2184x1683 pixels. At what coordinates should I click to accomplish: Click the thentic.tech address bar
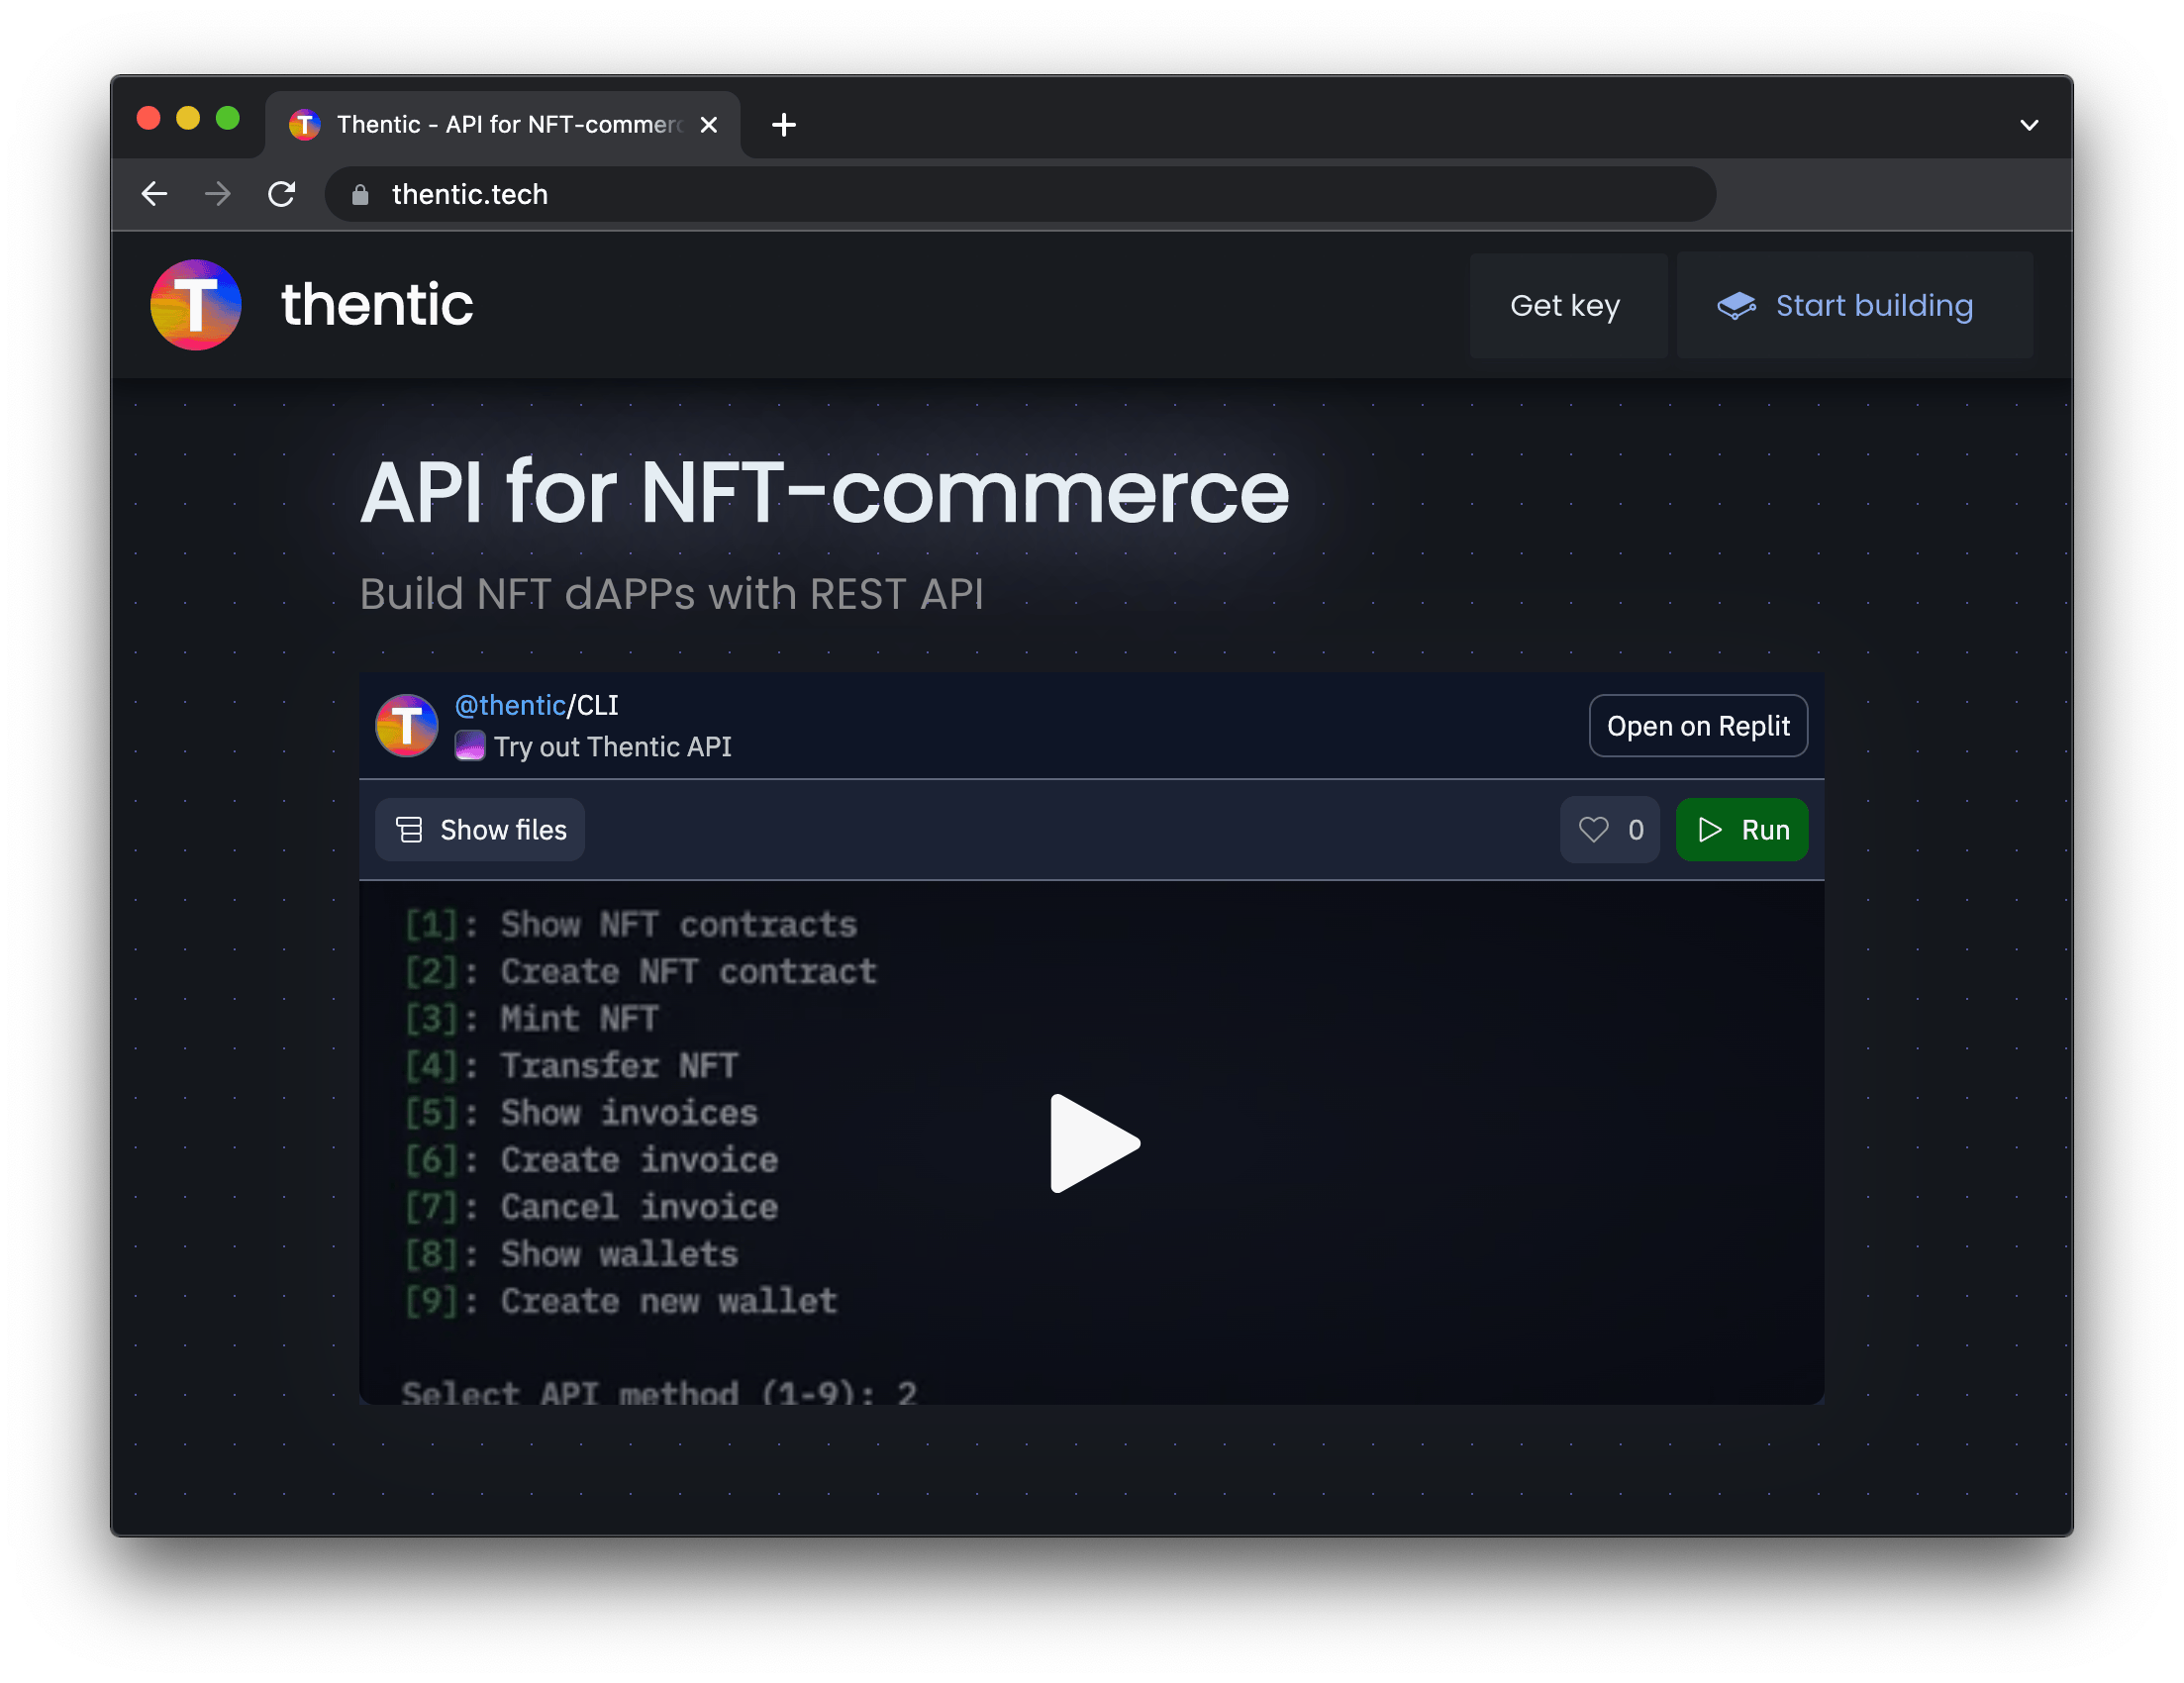tap(1020, 194)
